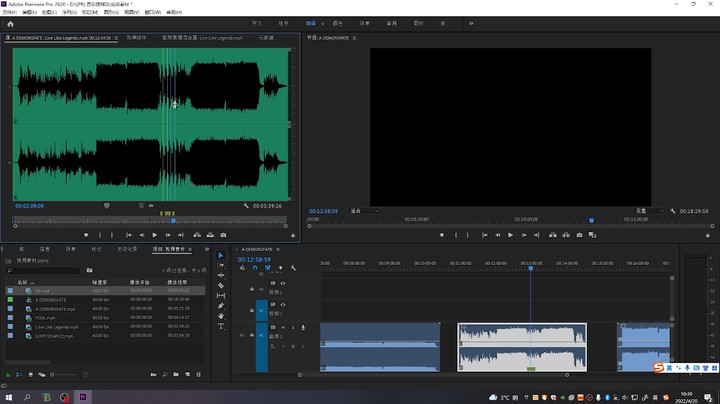This screenshot has width=720, height=404.
Task: Click Program monitor playhead scrubber
Action: click(591, 221)
